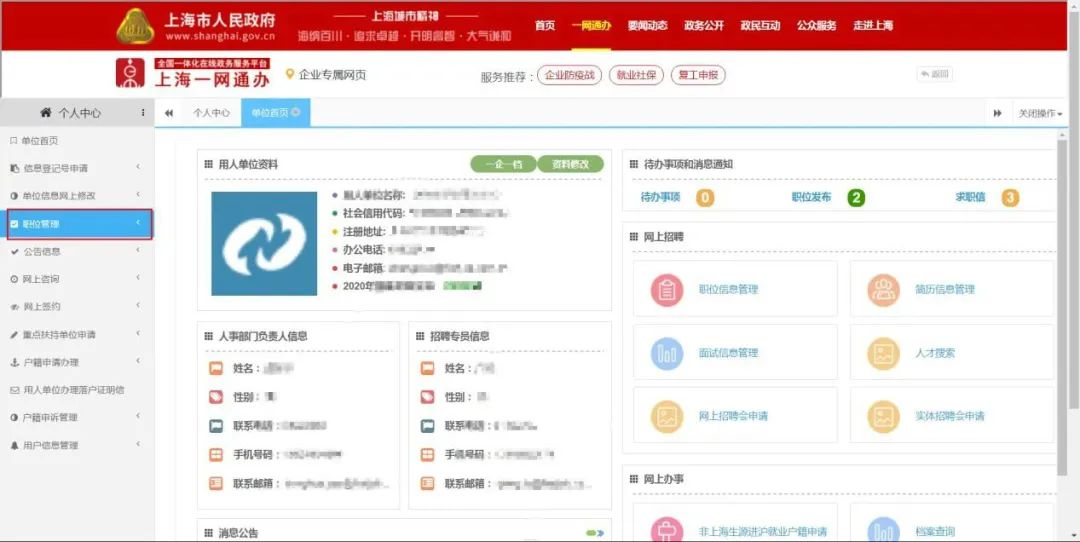Open 政民互动 in top navigation

pos(760,25)
